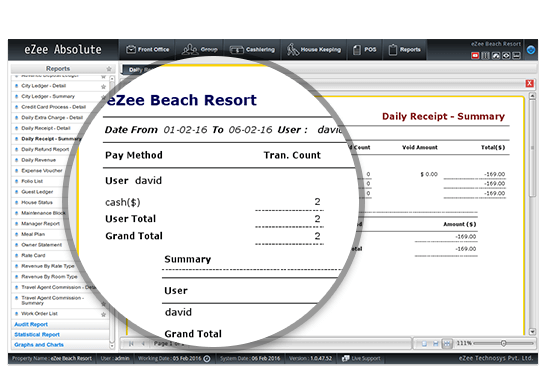The width and height of the screenshot is (545, 375).
Task: Expand the Statistical Report section
Action: point(37,334)
